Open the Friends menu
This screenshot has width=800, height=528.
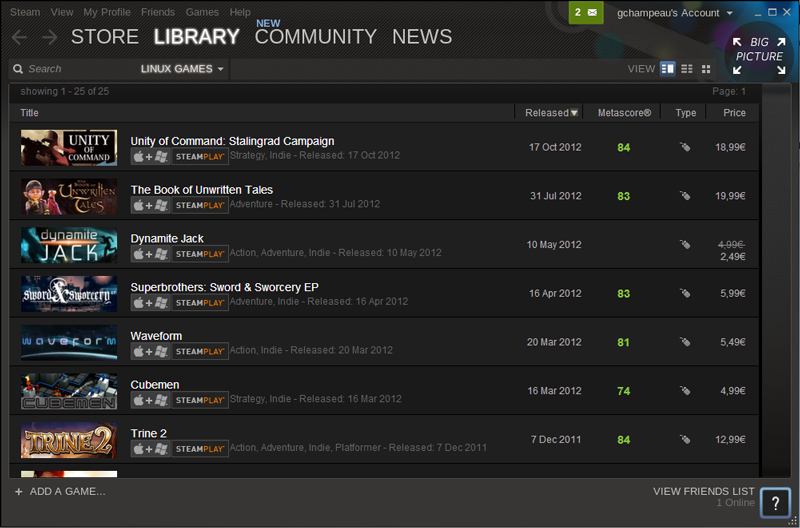click(x=158, y=12)
